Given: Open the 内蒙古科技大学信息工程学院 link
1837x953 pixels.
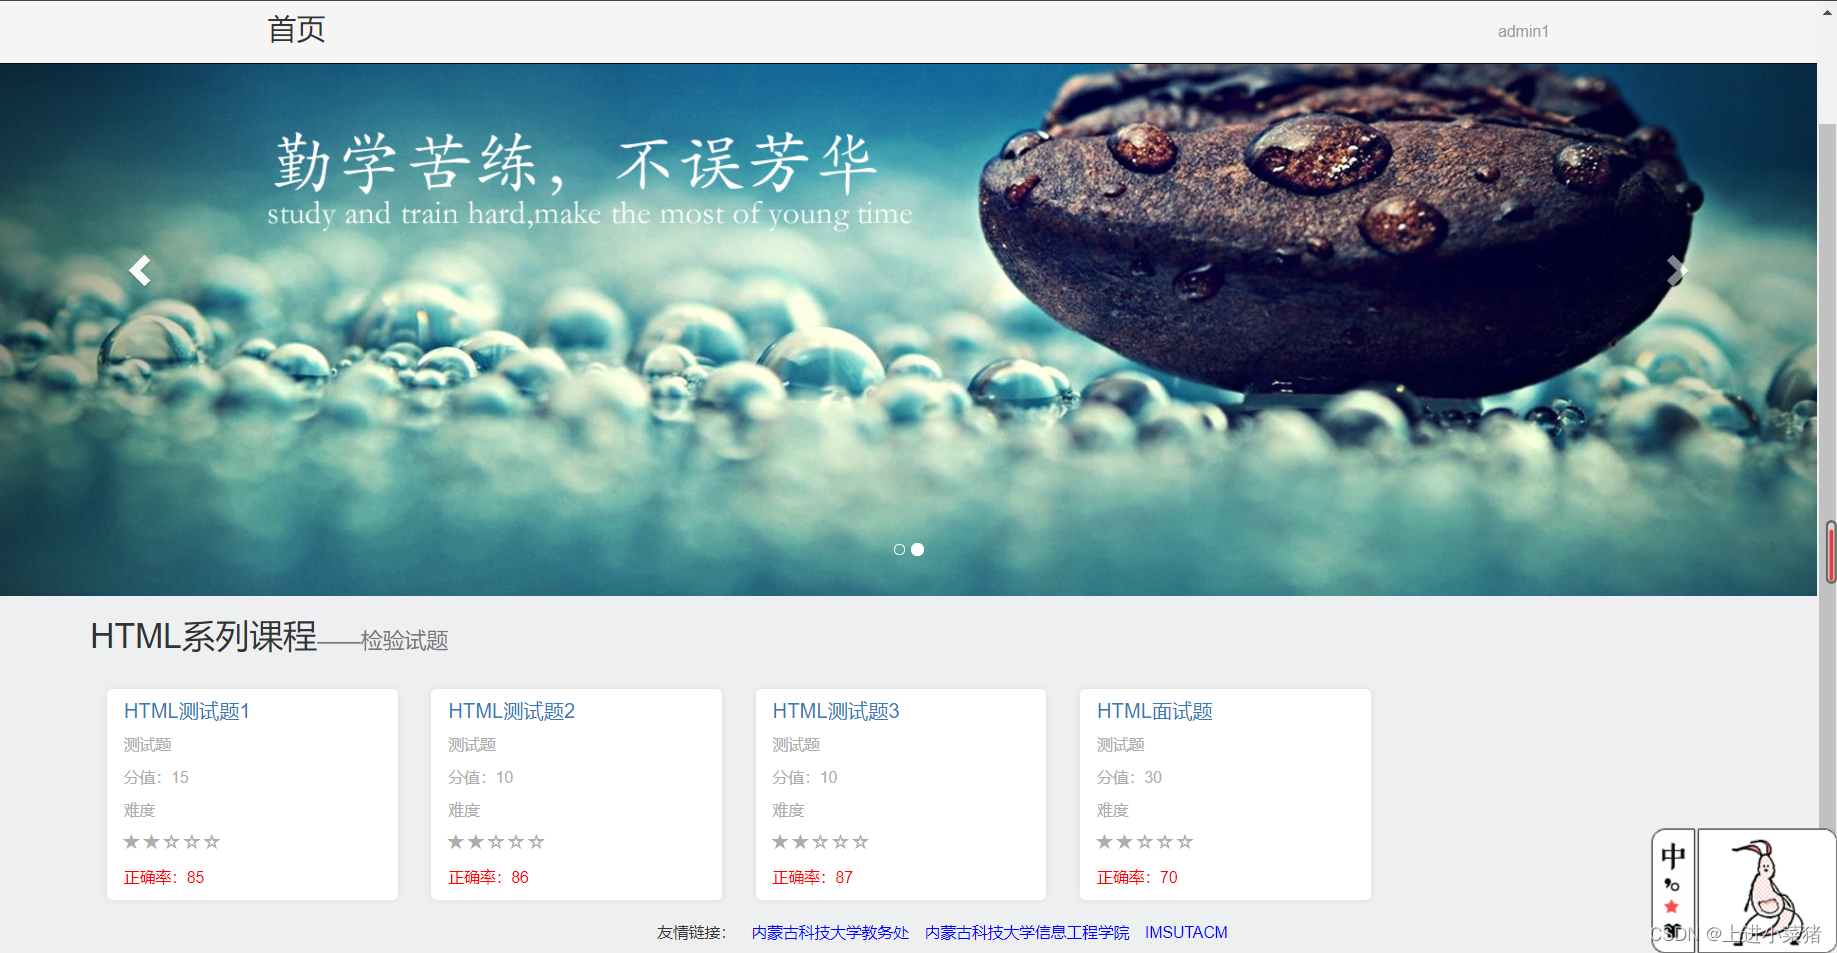Looking at the screenshot, I should [x=1026, y=932].
